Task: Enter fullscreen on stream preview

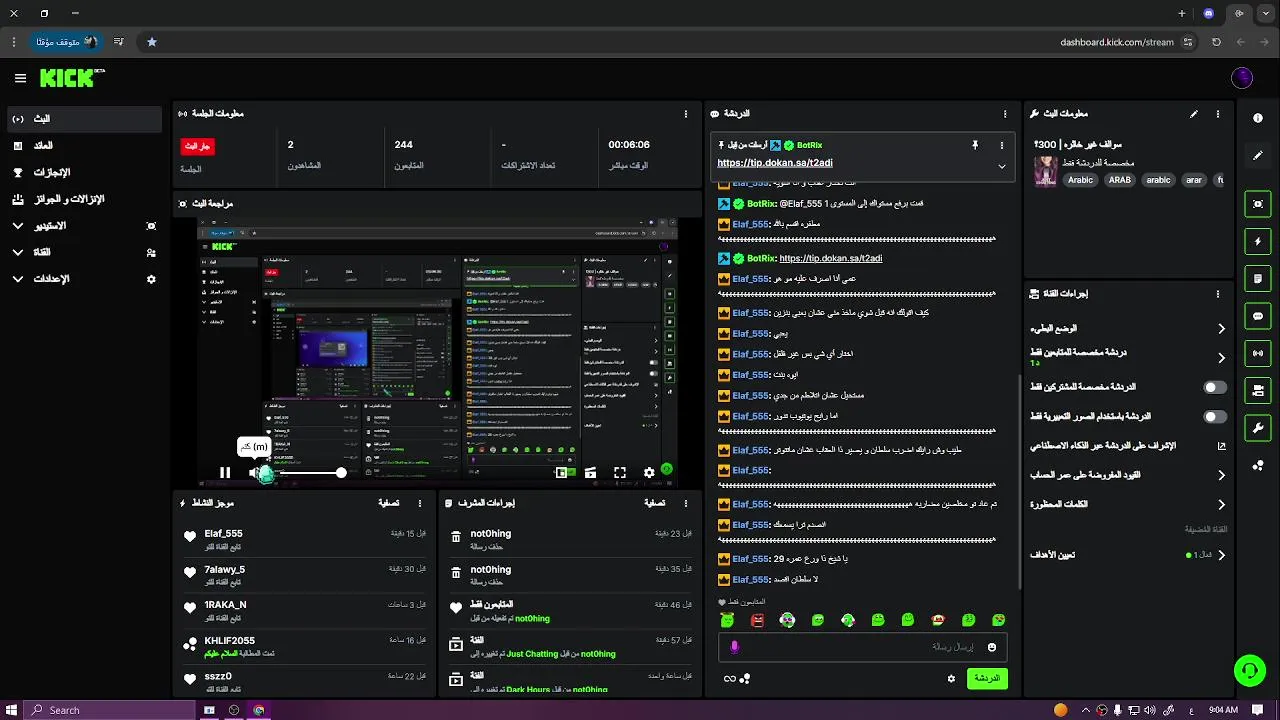Action: click(x=620, y=472)
